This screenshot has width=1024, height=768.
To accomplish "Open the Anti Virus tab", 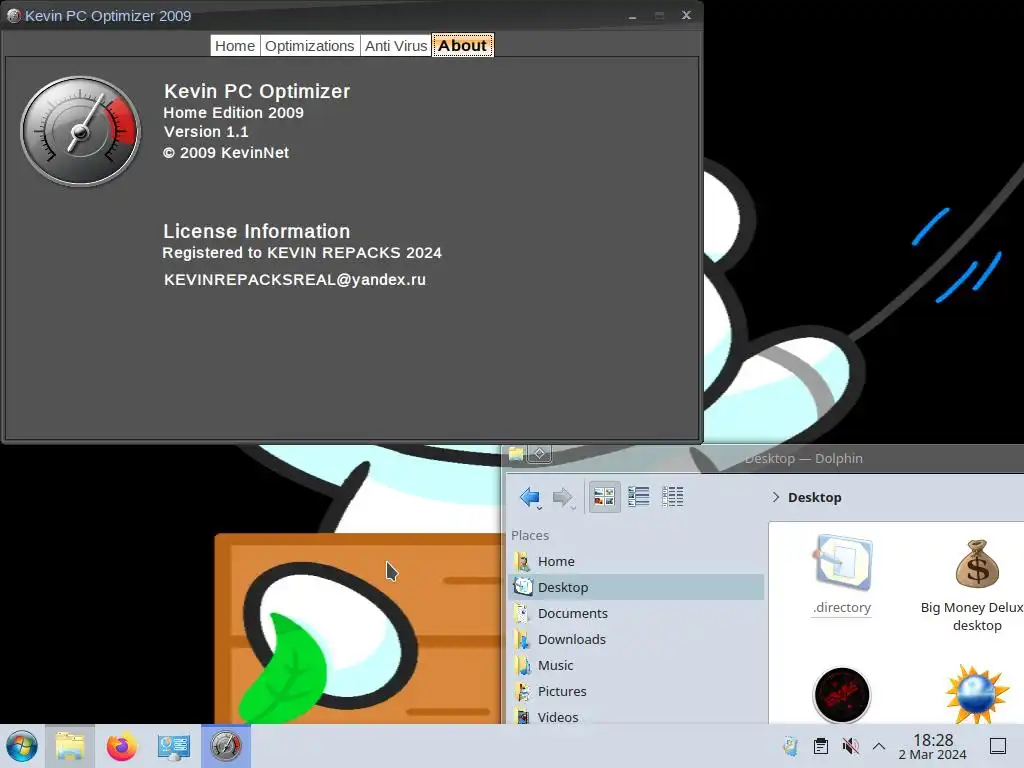I will point(396,46).
